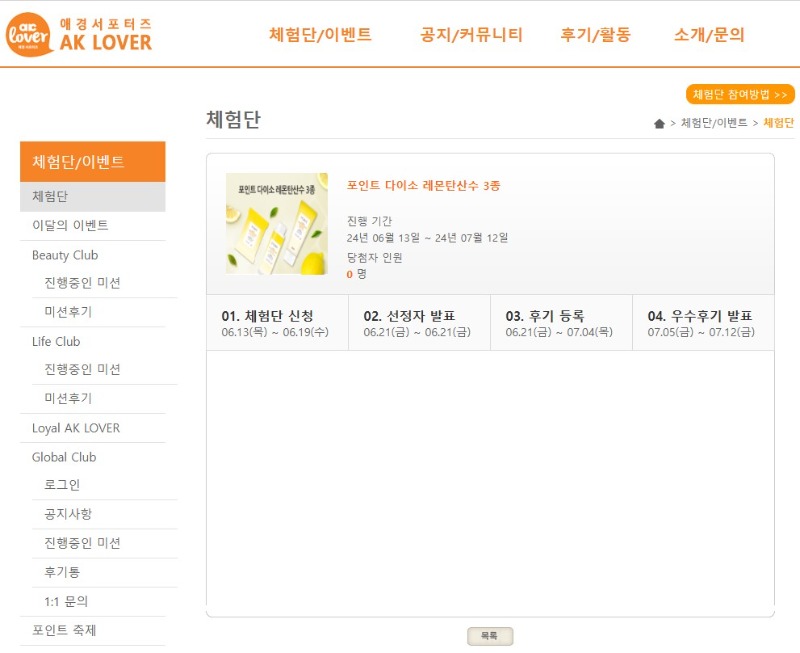The height and width of the screenshot is (653, 800).
Task: Open Beauty Club in sidebar
Action: (65, 255)
